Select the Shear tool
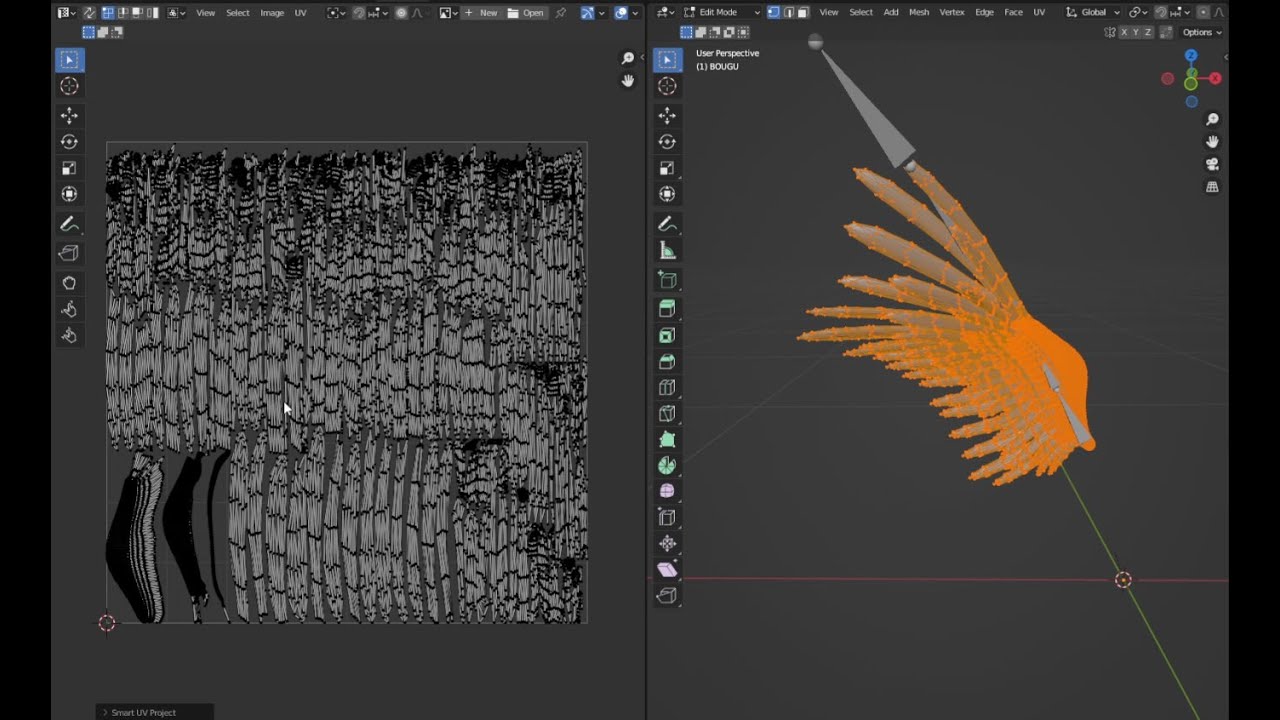 (667, 569)
